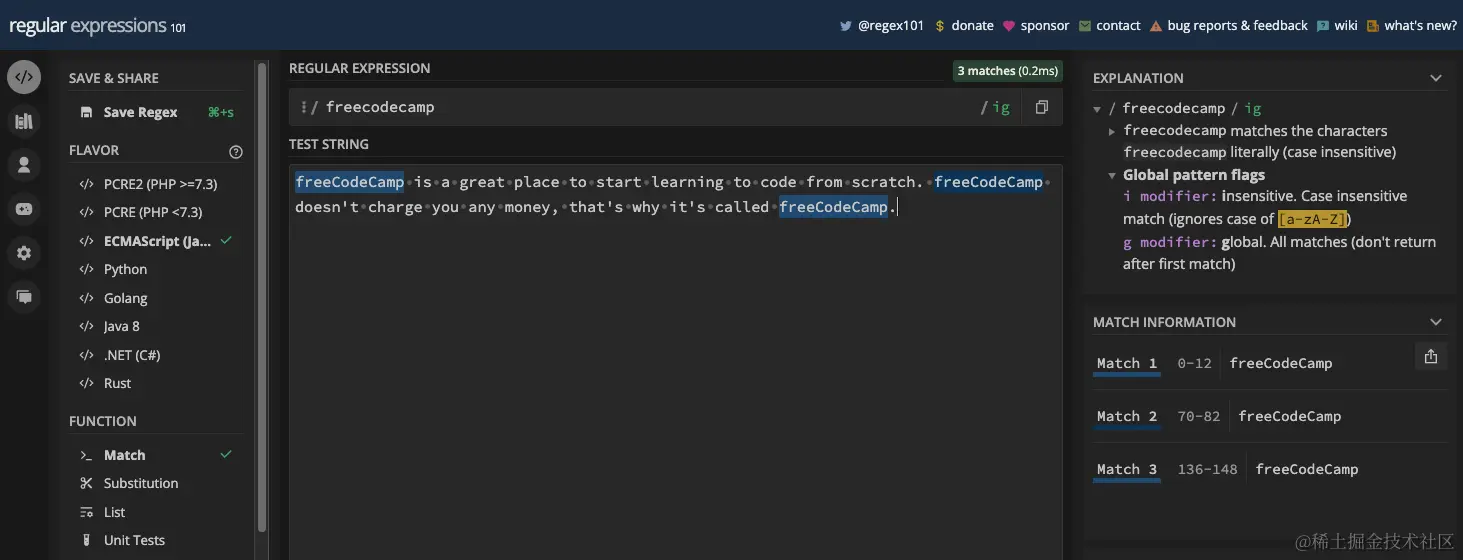
Task: Open the what's new link
Action: (x=1420, y=26)
